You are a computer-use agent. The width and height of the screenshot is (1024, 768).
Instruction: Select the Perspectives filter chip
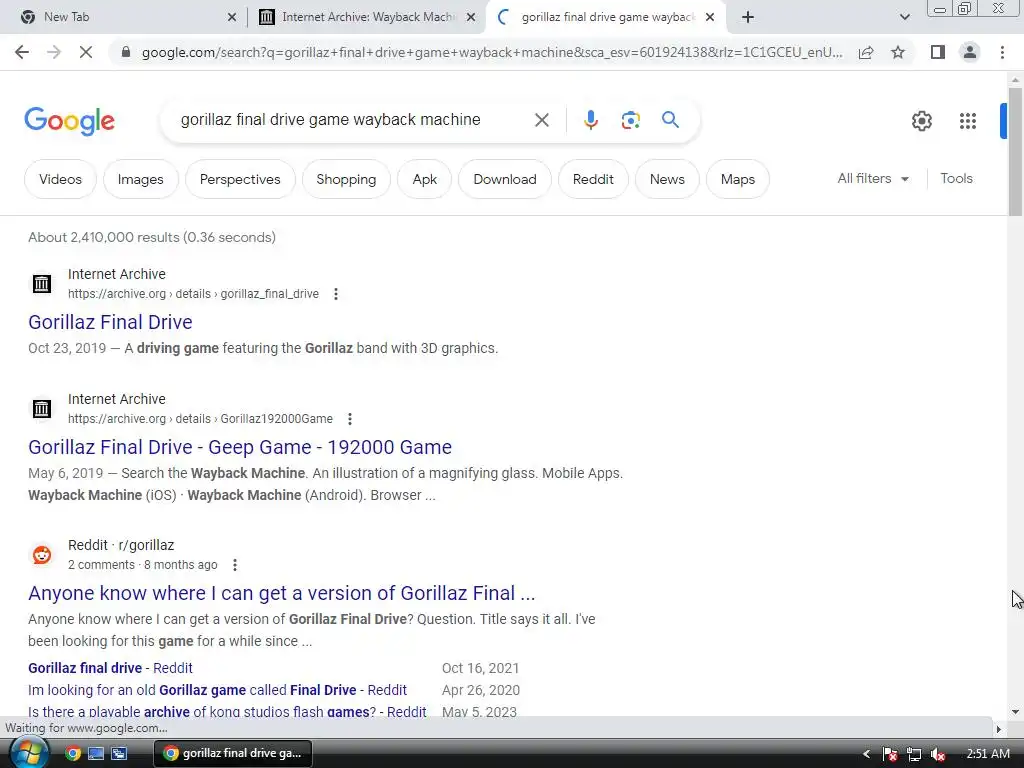point(240,179)
